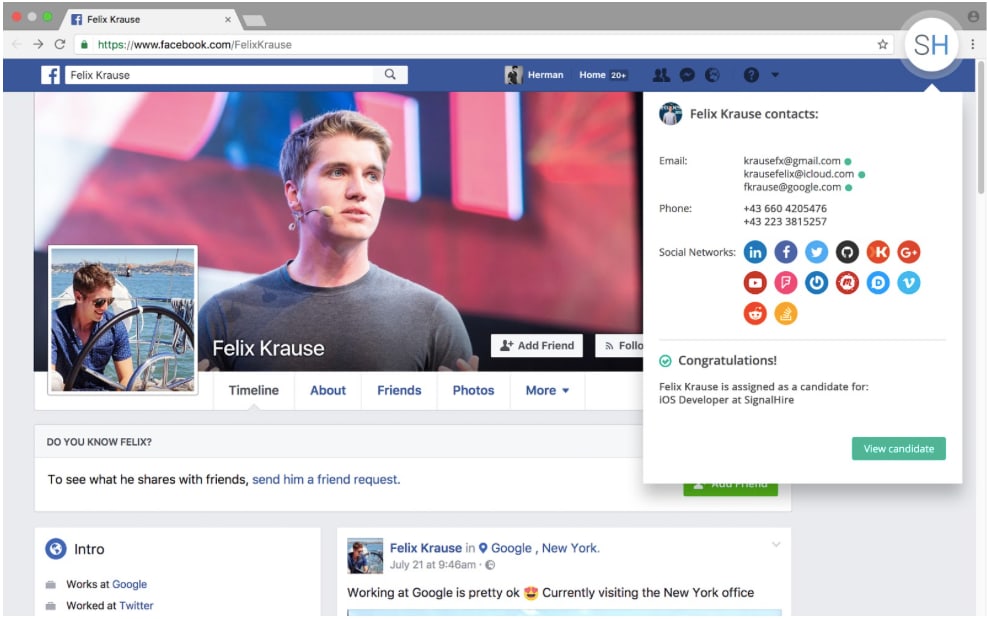Switch to the Photos tab
This screenshot has width=989, height=619.
tap(474, 391)
